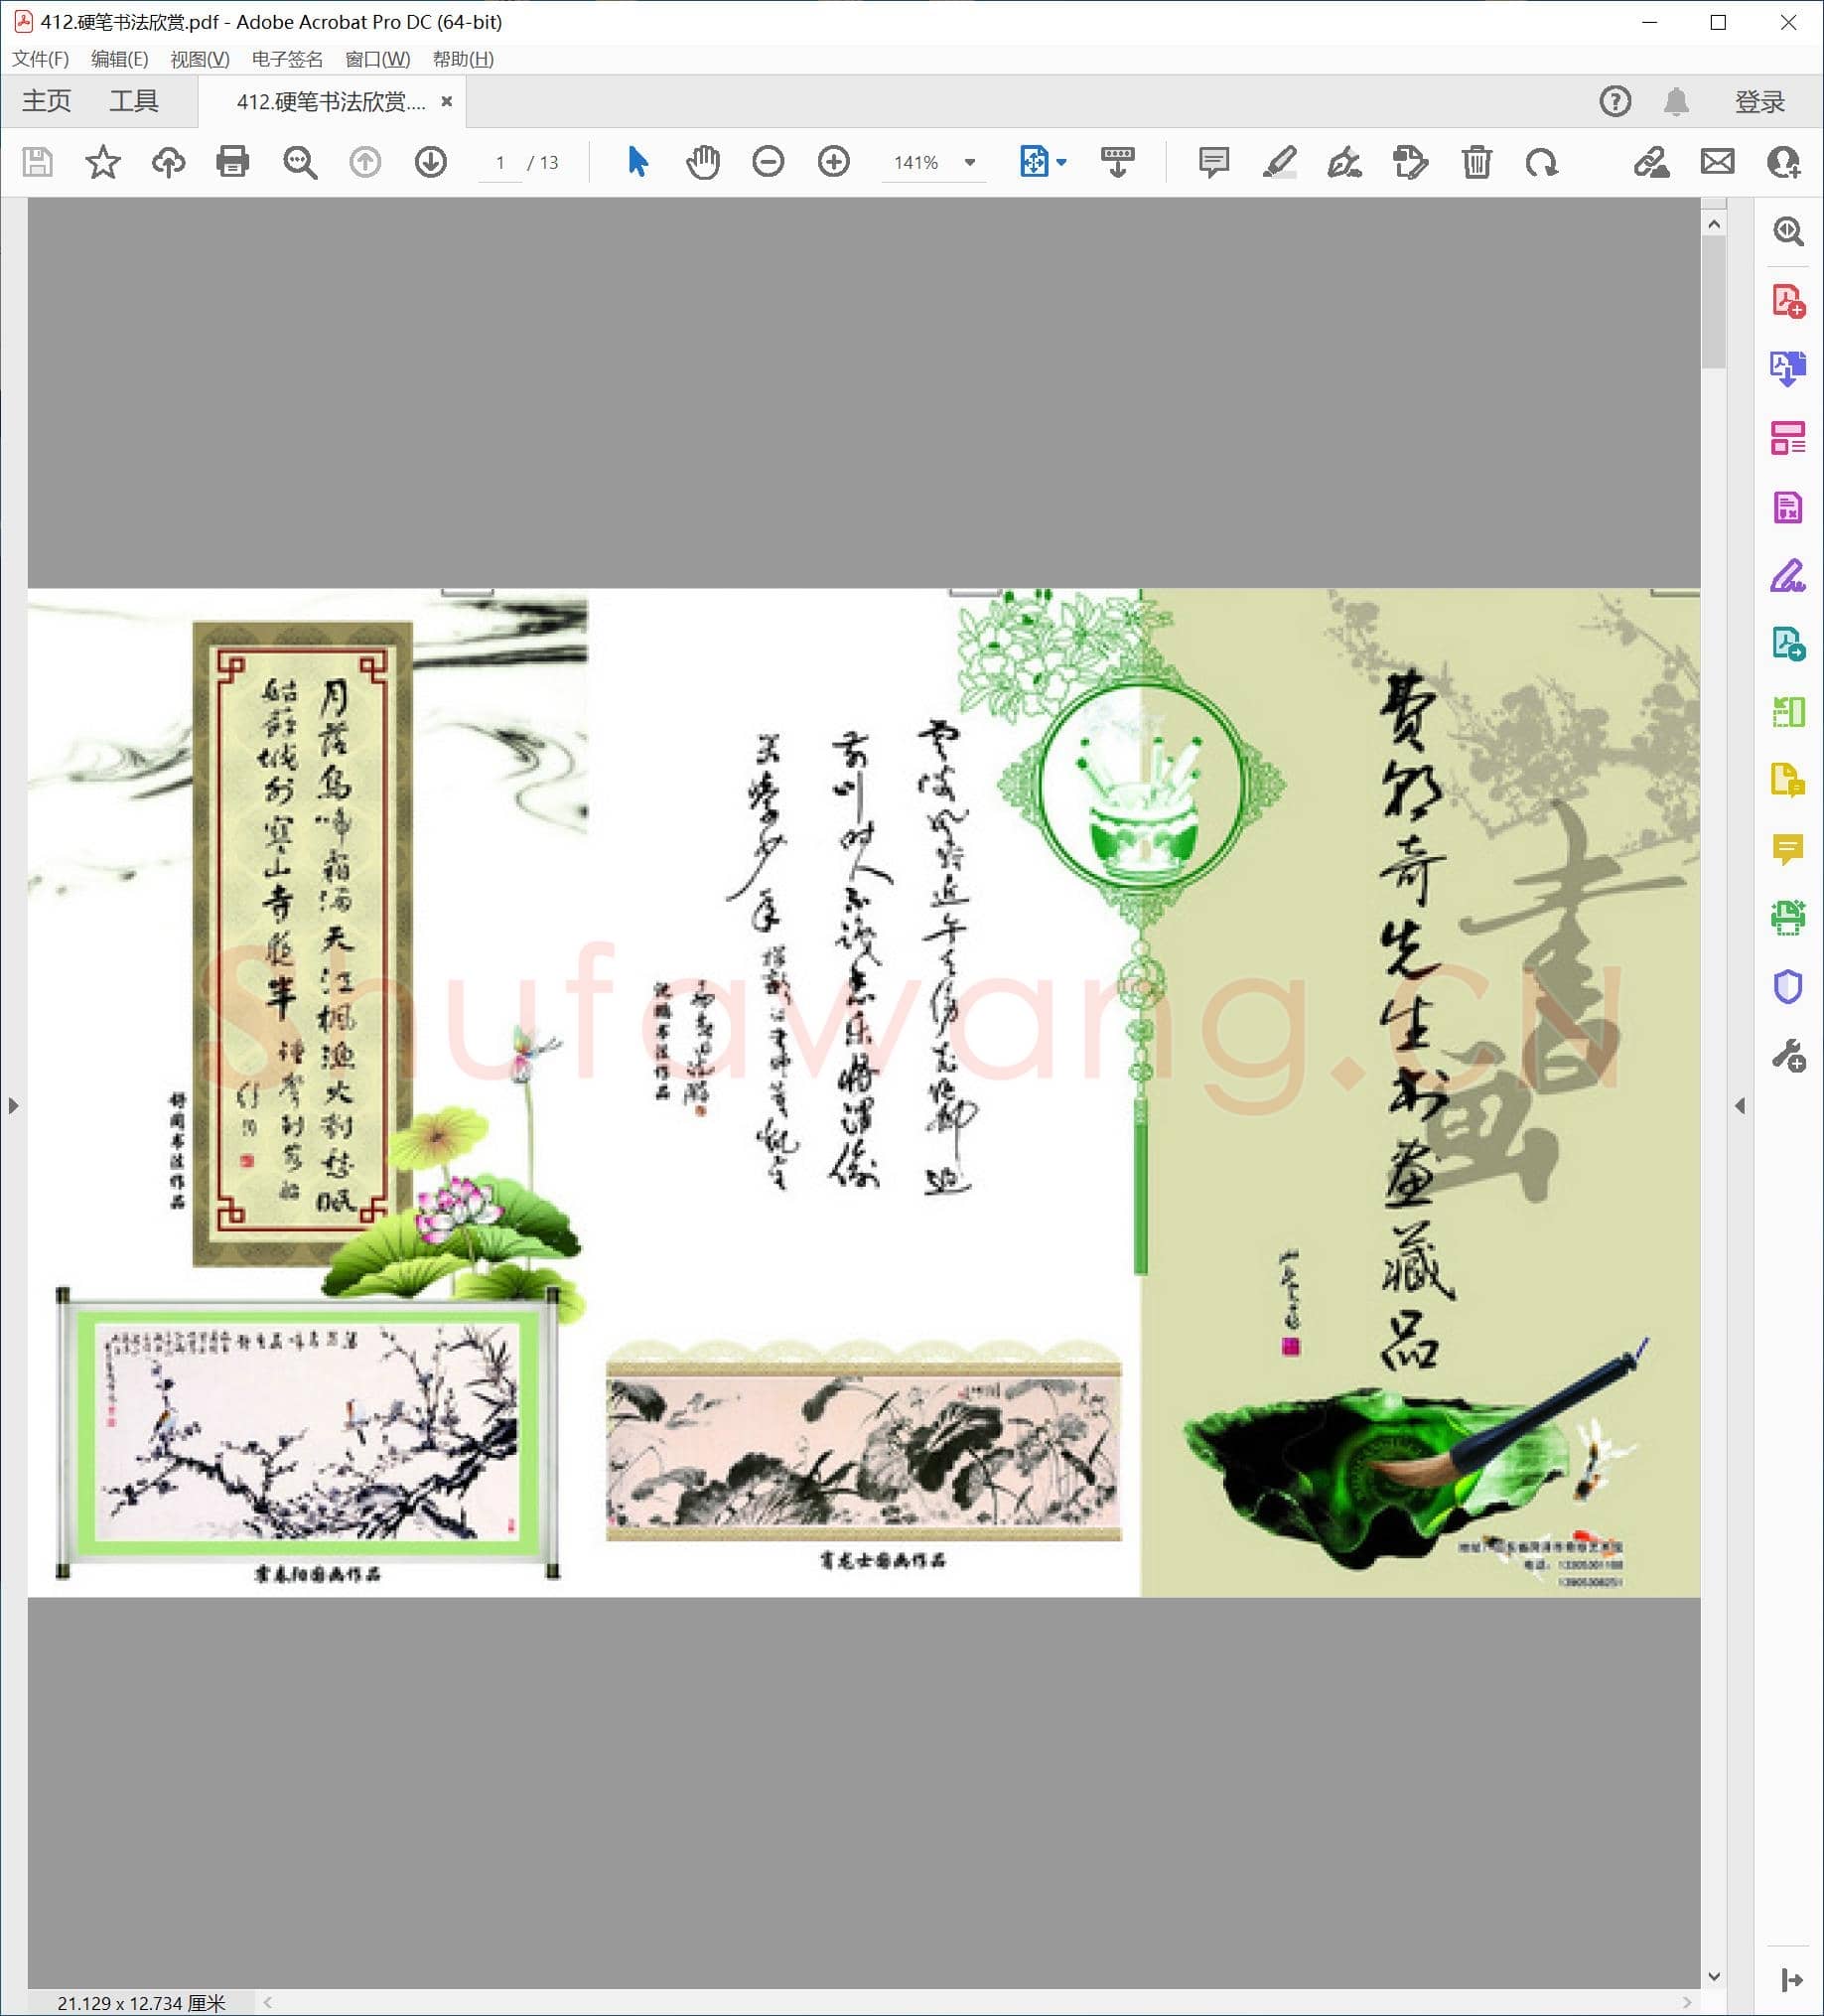
Task: Switch to selection arrow tool
Action: coord(637,161)
